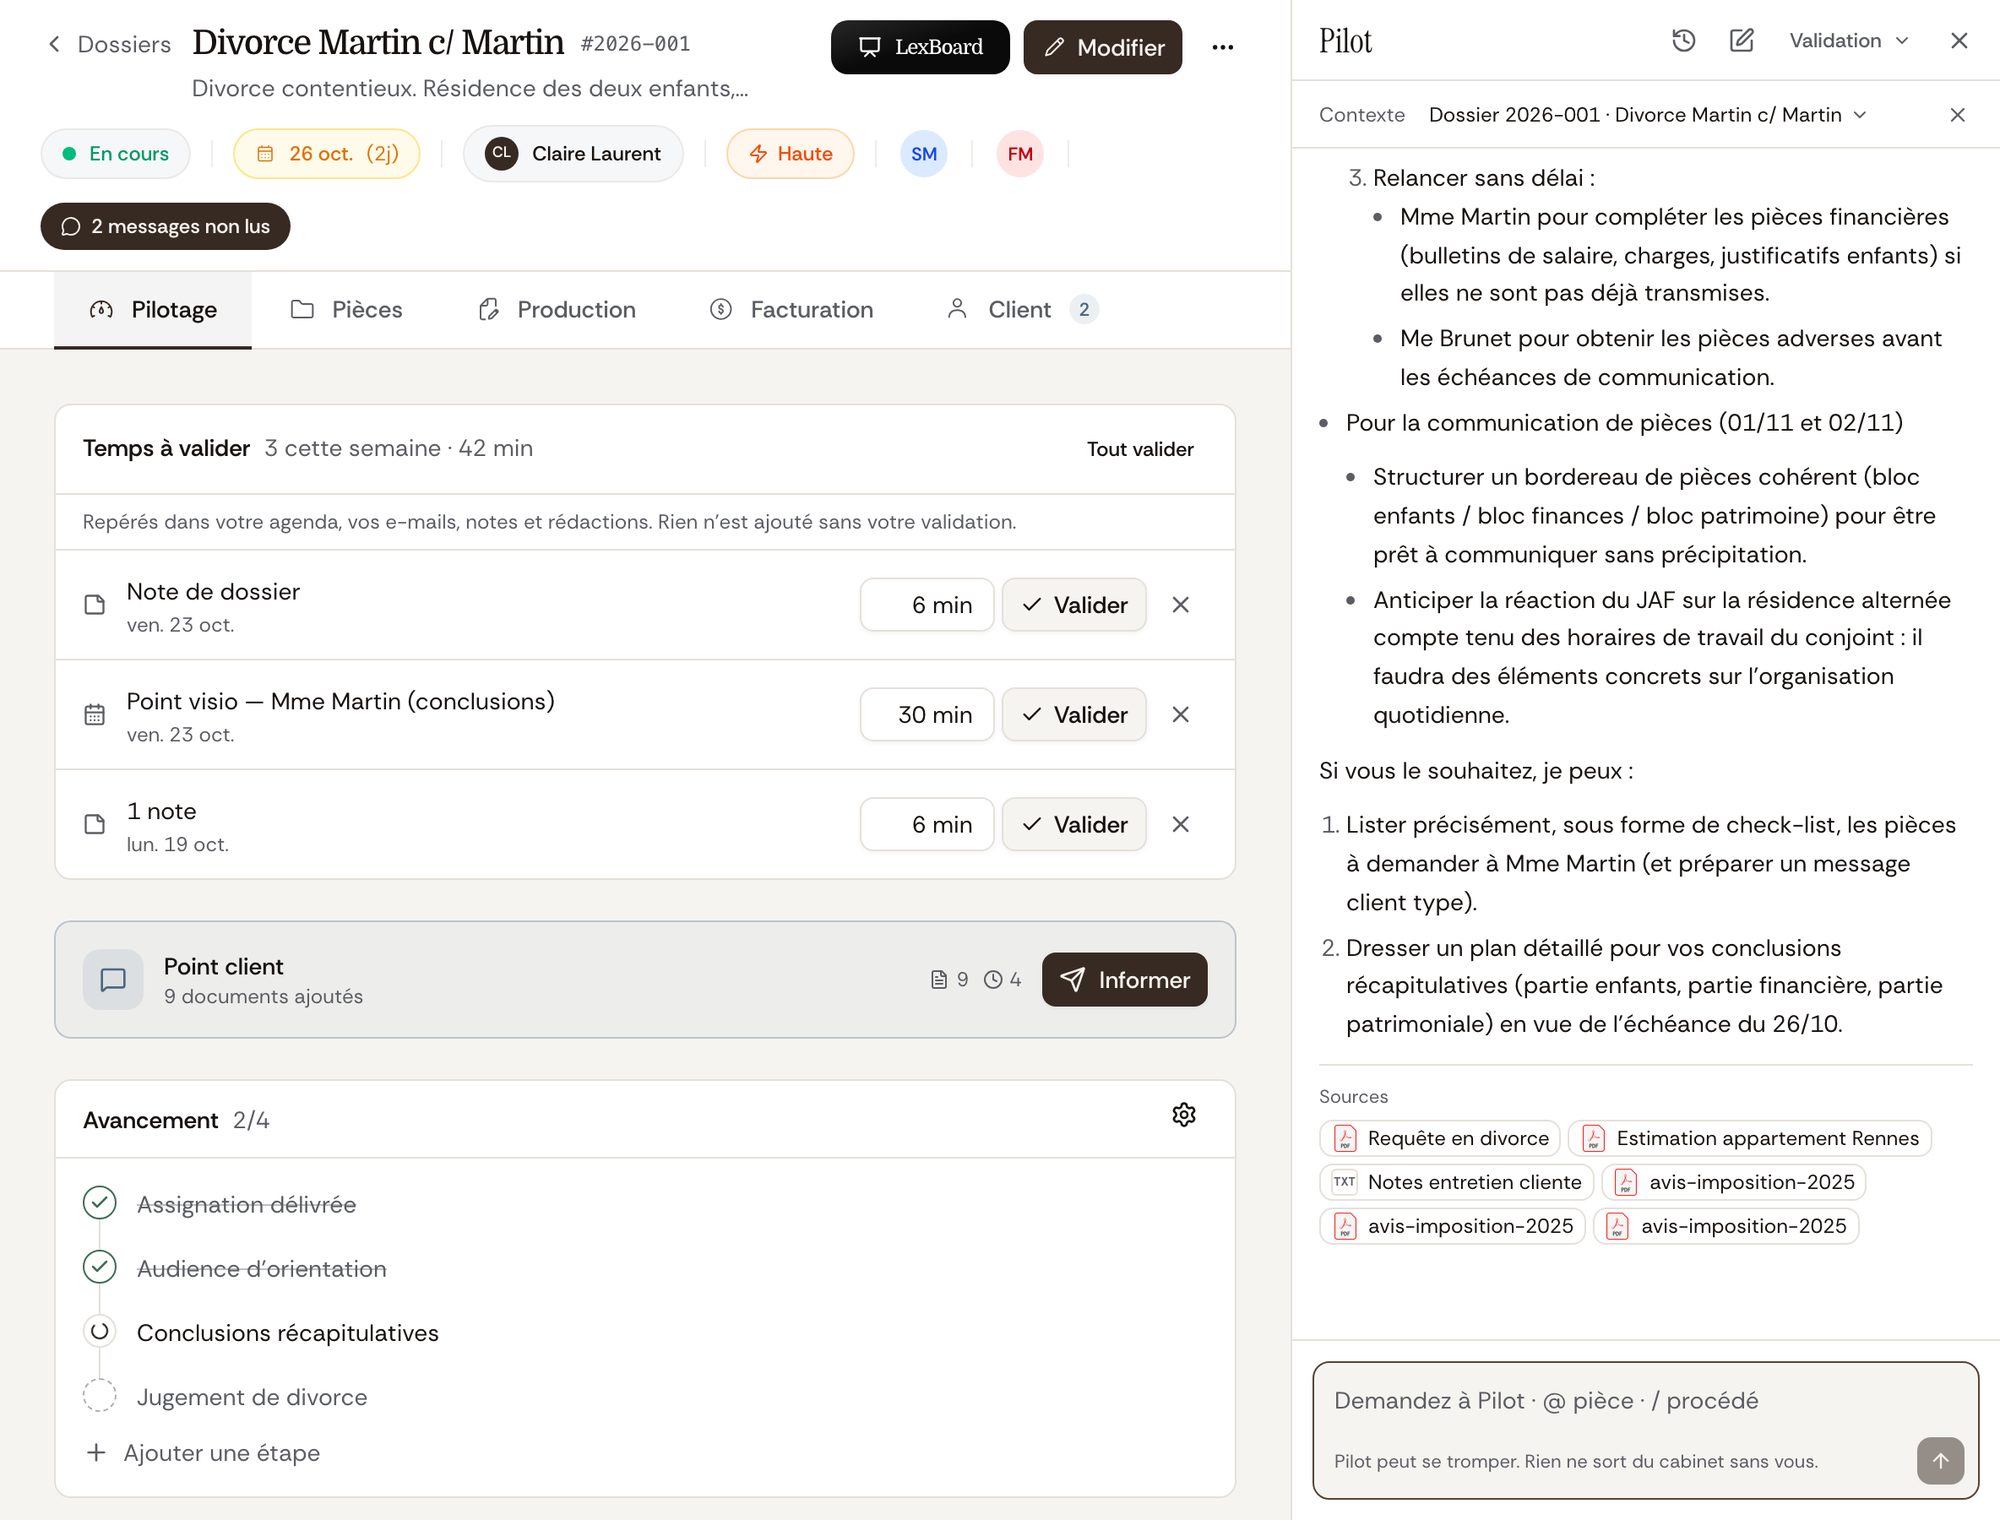The width and height of the screenshot is (2000, 1520).
Task: Toggle the Conclusions récapitulatives step status
Action: 100,1331
